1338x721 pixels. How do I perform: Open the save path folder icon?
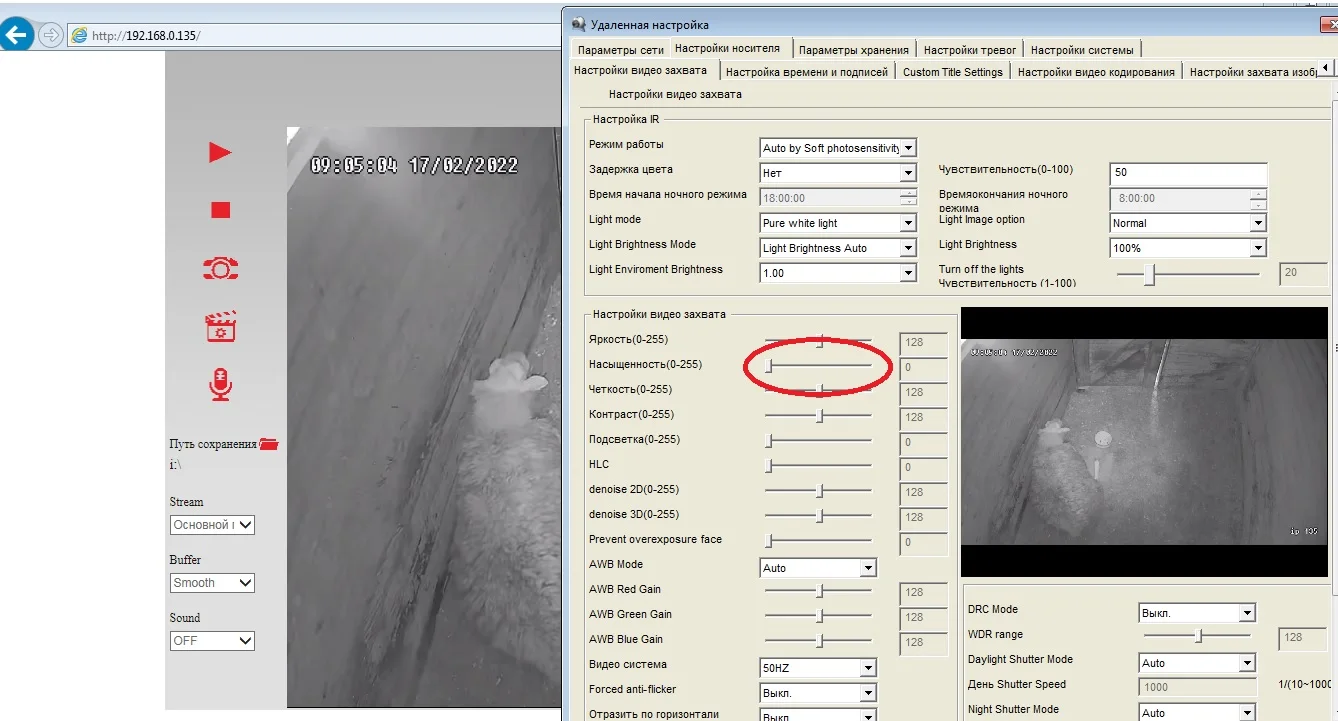pos(269,444)
